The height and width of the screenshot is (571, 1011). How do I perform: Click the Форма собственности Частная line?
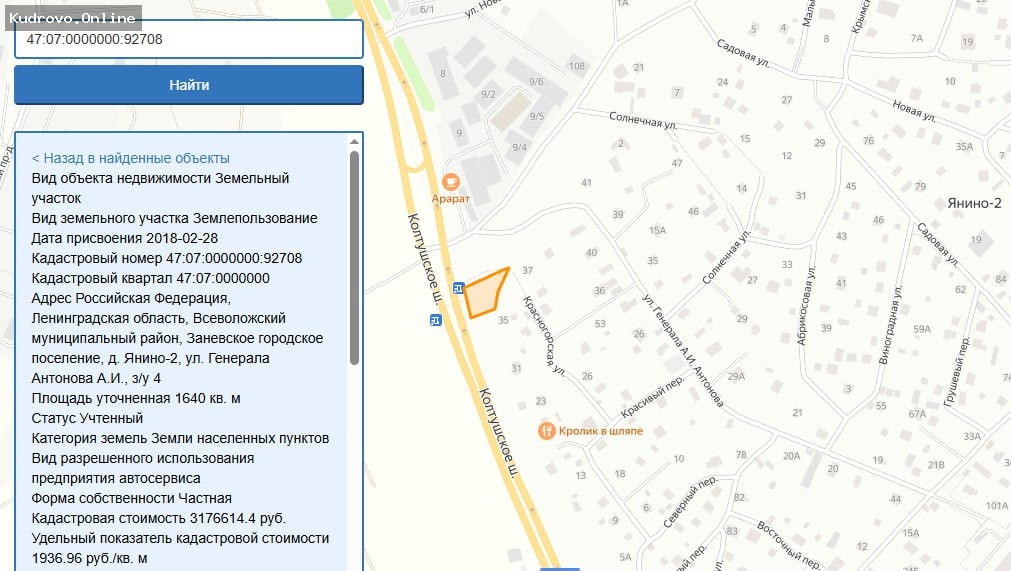click(x=132, y=498)
